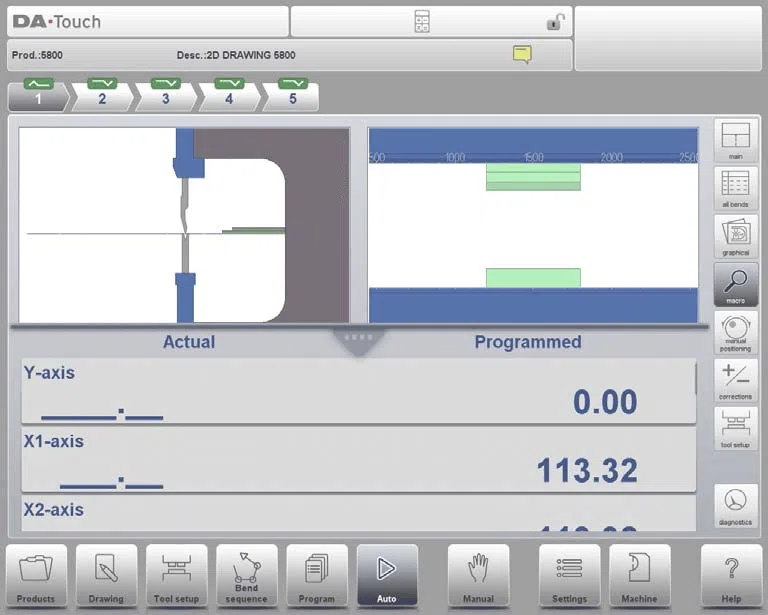Click the Y-axis programmed value 0.00

click(x=605, y=402)
